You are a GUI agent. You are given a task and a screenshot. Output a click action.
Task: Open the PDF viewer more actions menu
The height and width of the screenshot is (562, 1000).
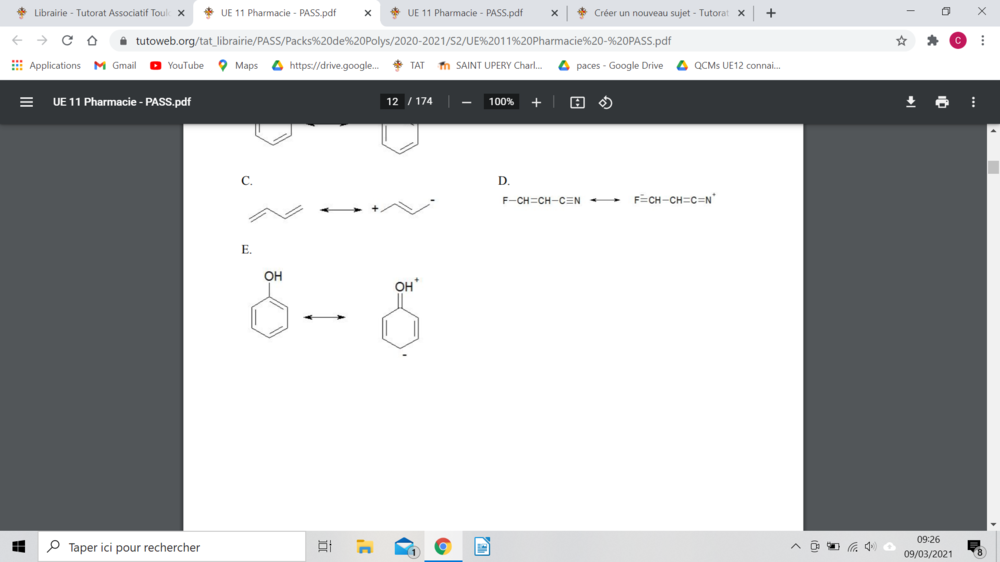coord(973,102)
